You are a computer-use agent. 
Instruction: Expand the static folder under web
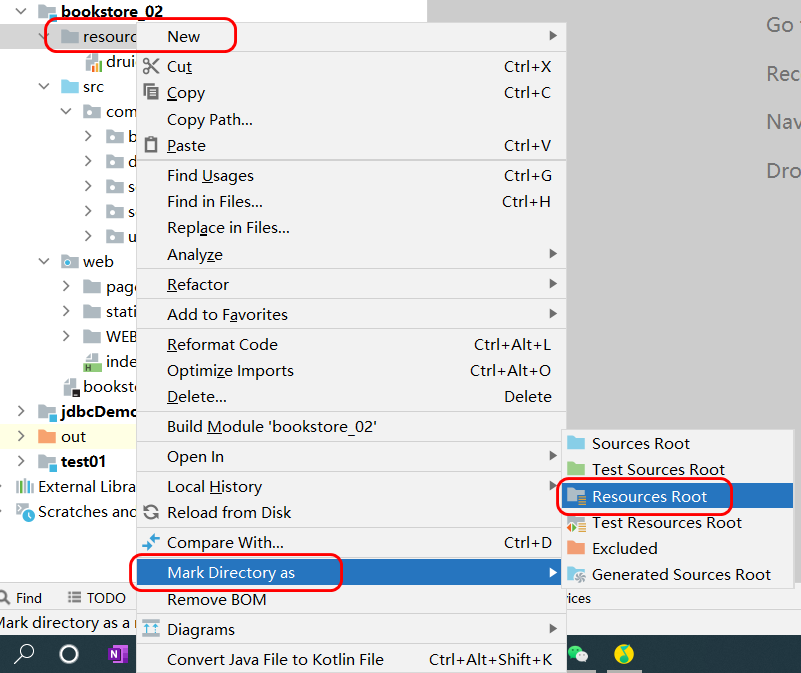(x=66, y=311)
